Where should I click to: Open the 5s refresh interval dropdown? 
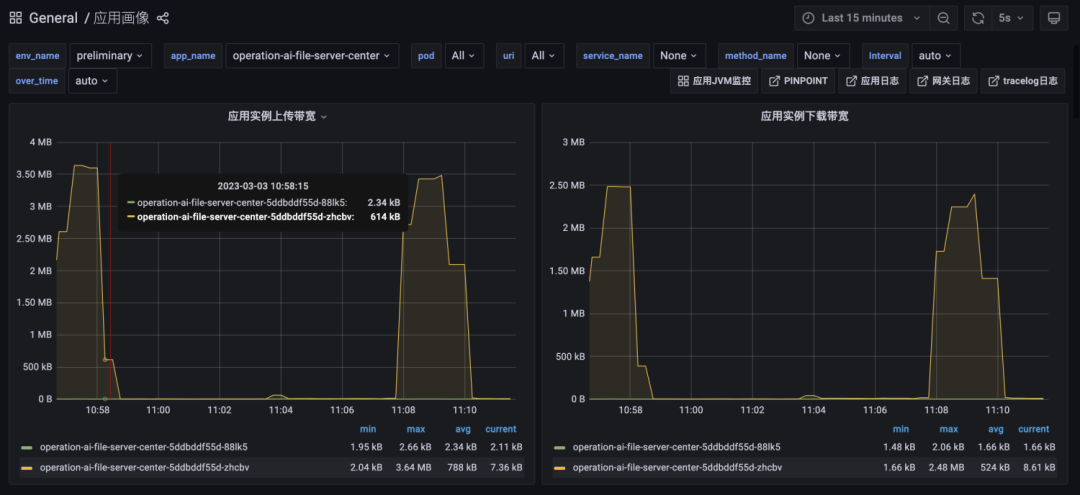pyautogui.click(x=1012, y=18)
